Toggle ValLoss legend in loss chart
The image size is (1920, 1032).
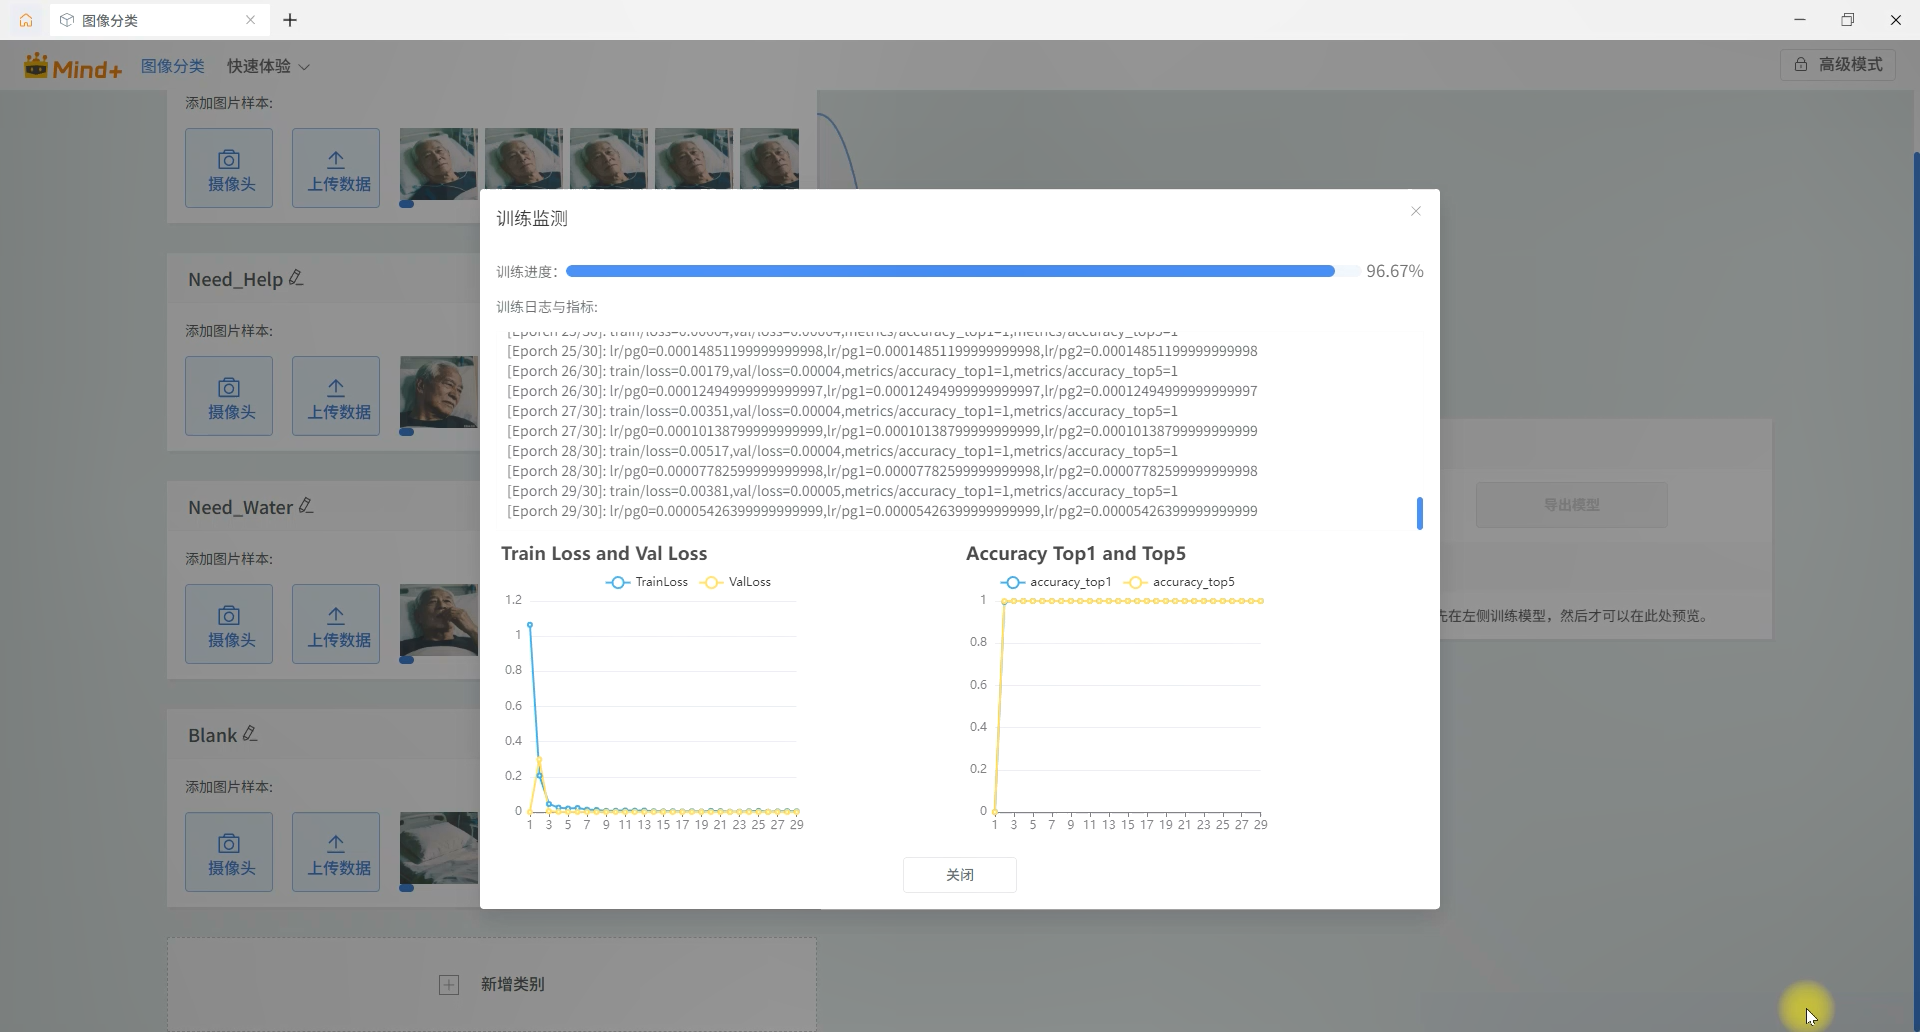[736, 582]
